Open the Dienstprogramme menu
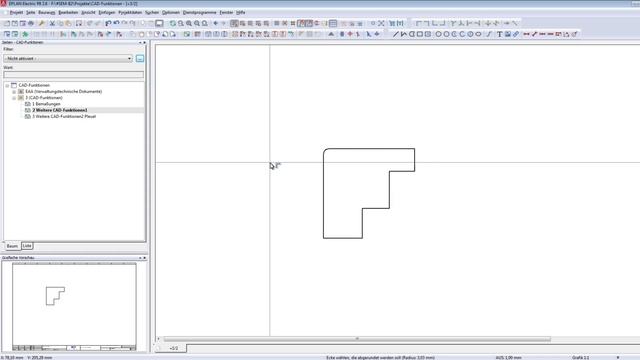The height and width of the screenshot is (360, 640). click(x=199, y=13)
